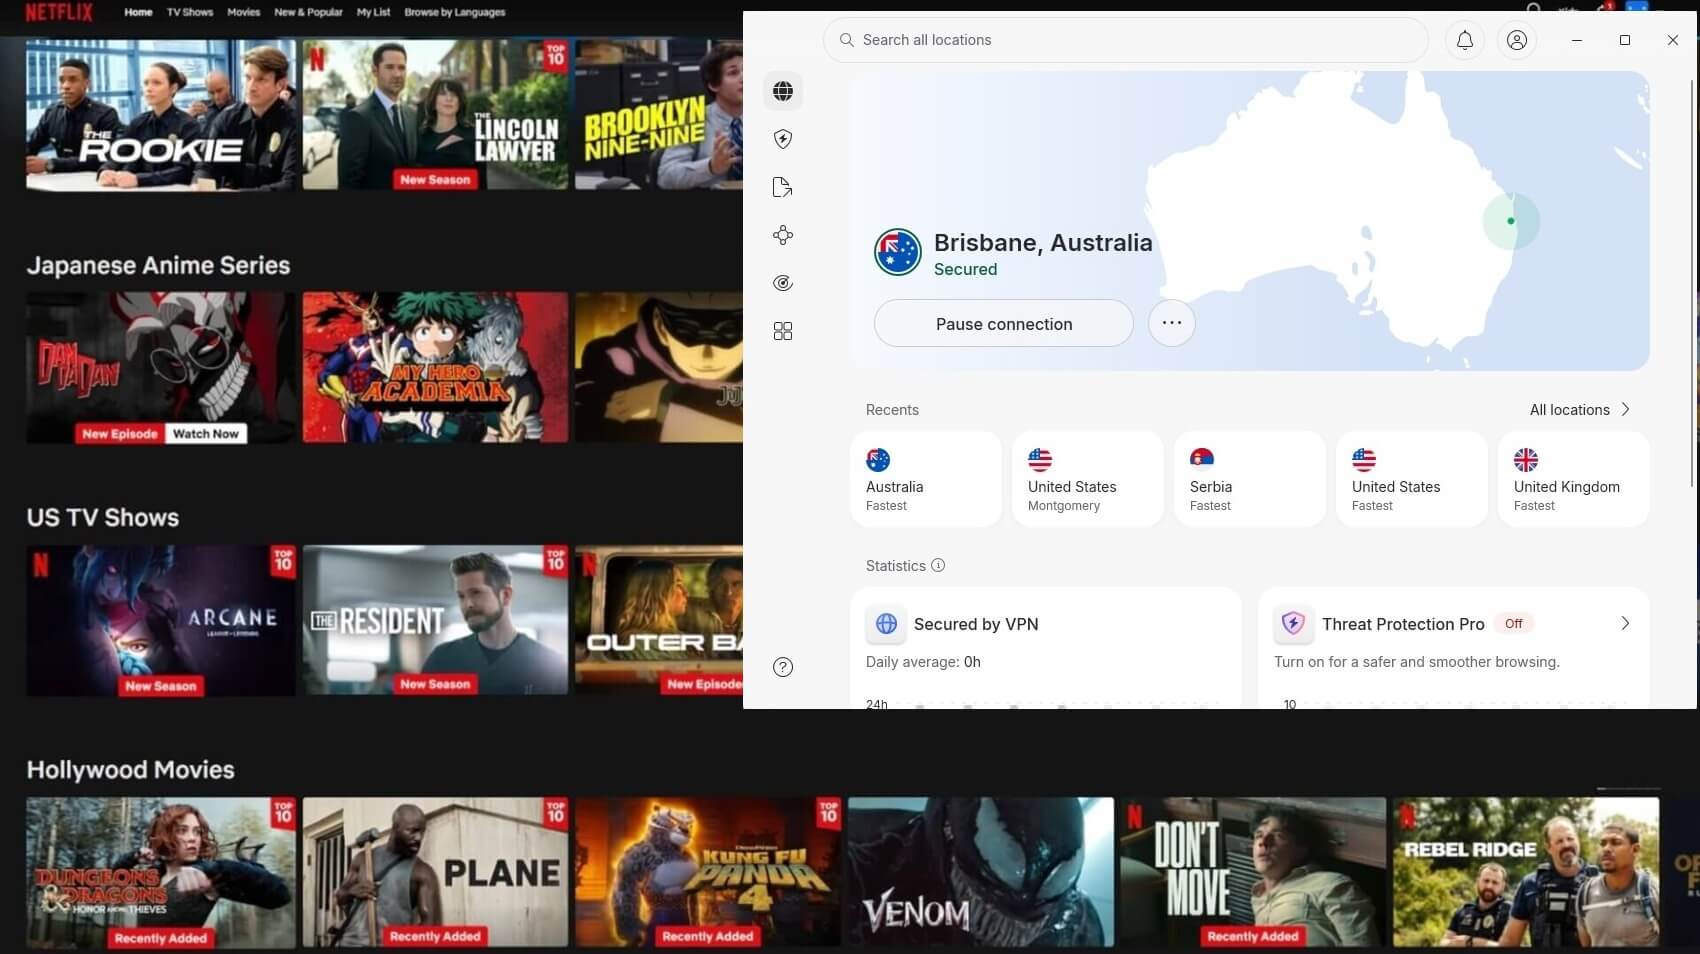Image resolution: width=1700 pixels, height=954 pixels.
Task: Click the Search all locations field
Action: click(1125, 40)
